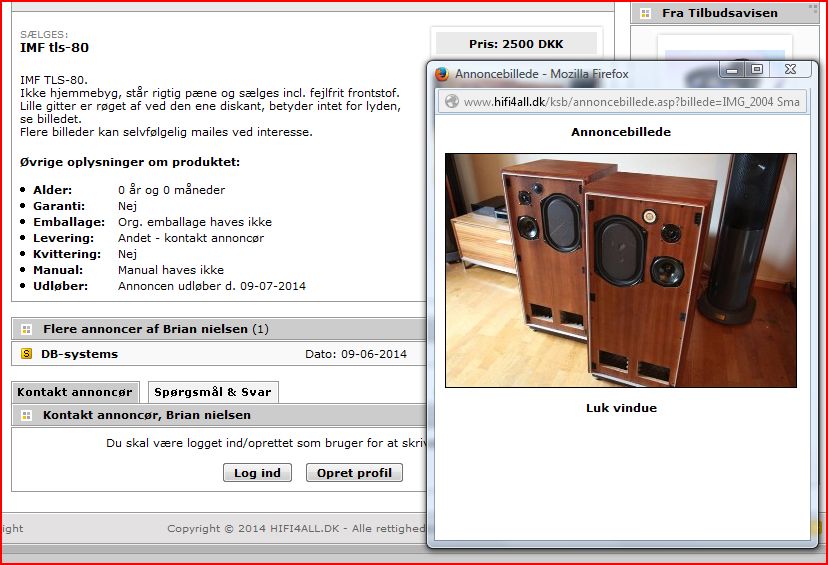Click Annoncen udløber d. 09-07-2014 text
Viewport: 828px width, 565px height.
(212, 286)
